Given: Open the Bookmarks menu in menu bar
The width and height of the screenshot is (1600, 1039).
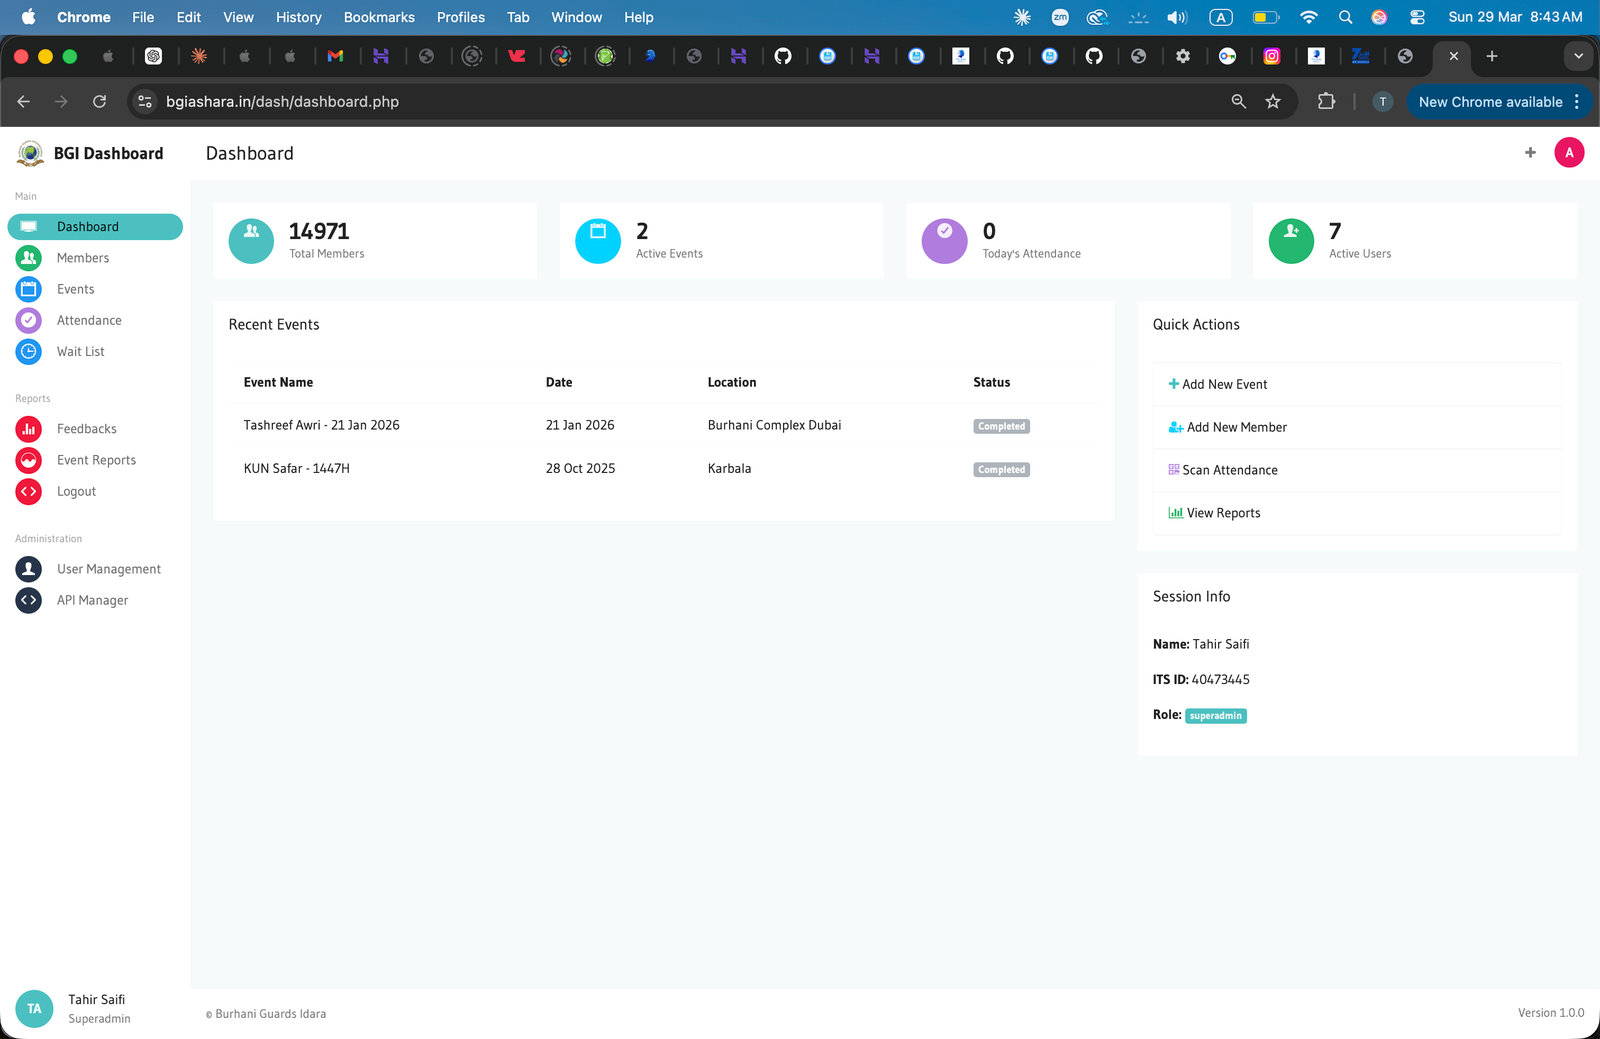Looking at the screenshot, I should [379, 17].
